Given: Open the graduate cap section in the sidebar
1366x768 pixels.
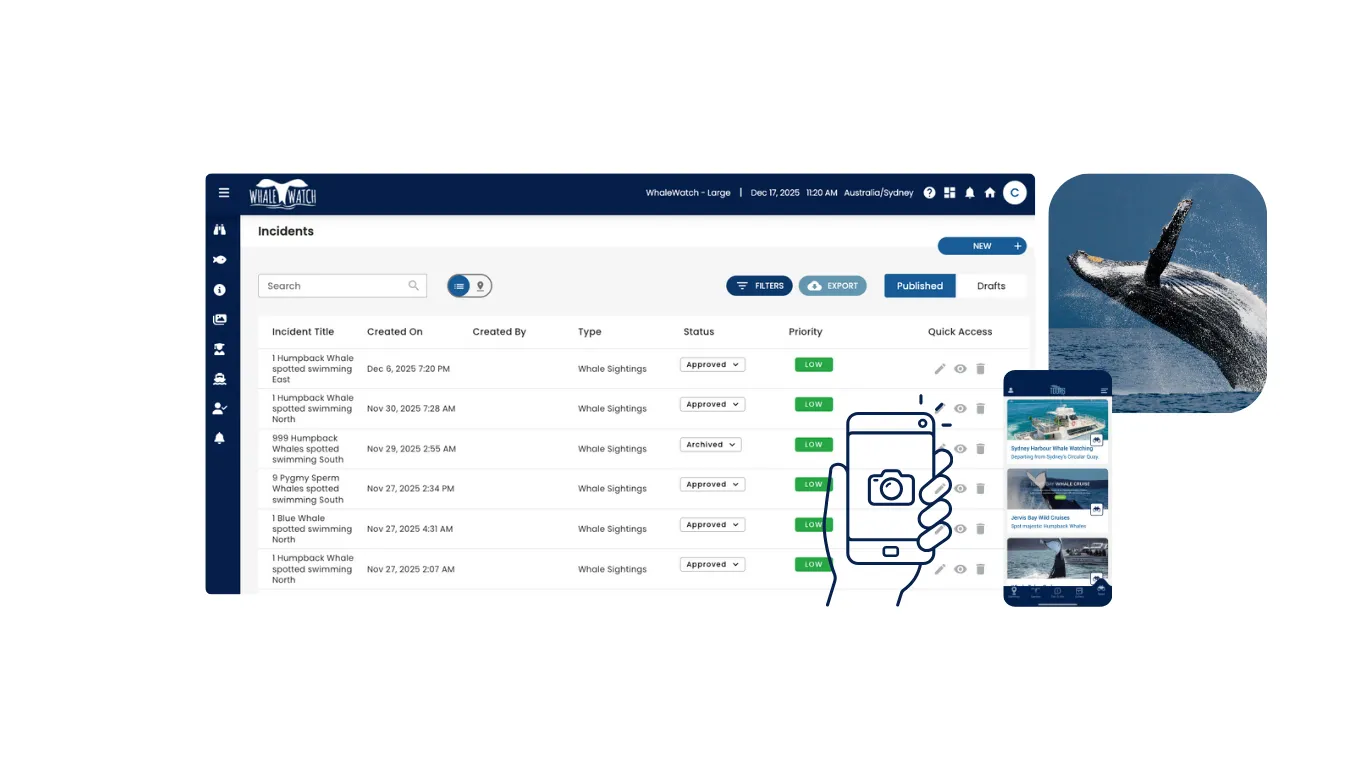Looking at the screenshot, I should (220, 349).
